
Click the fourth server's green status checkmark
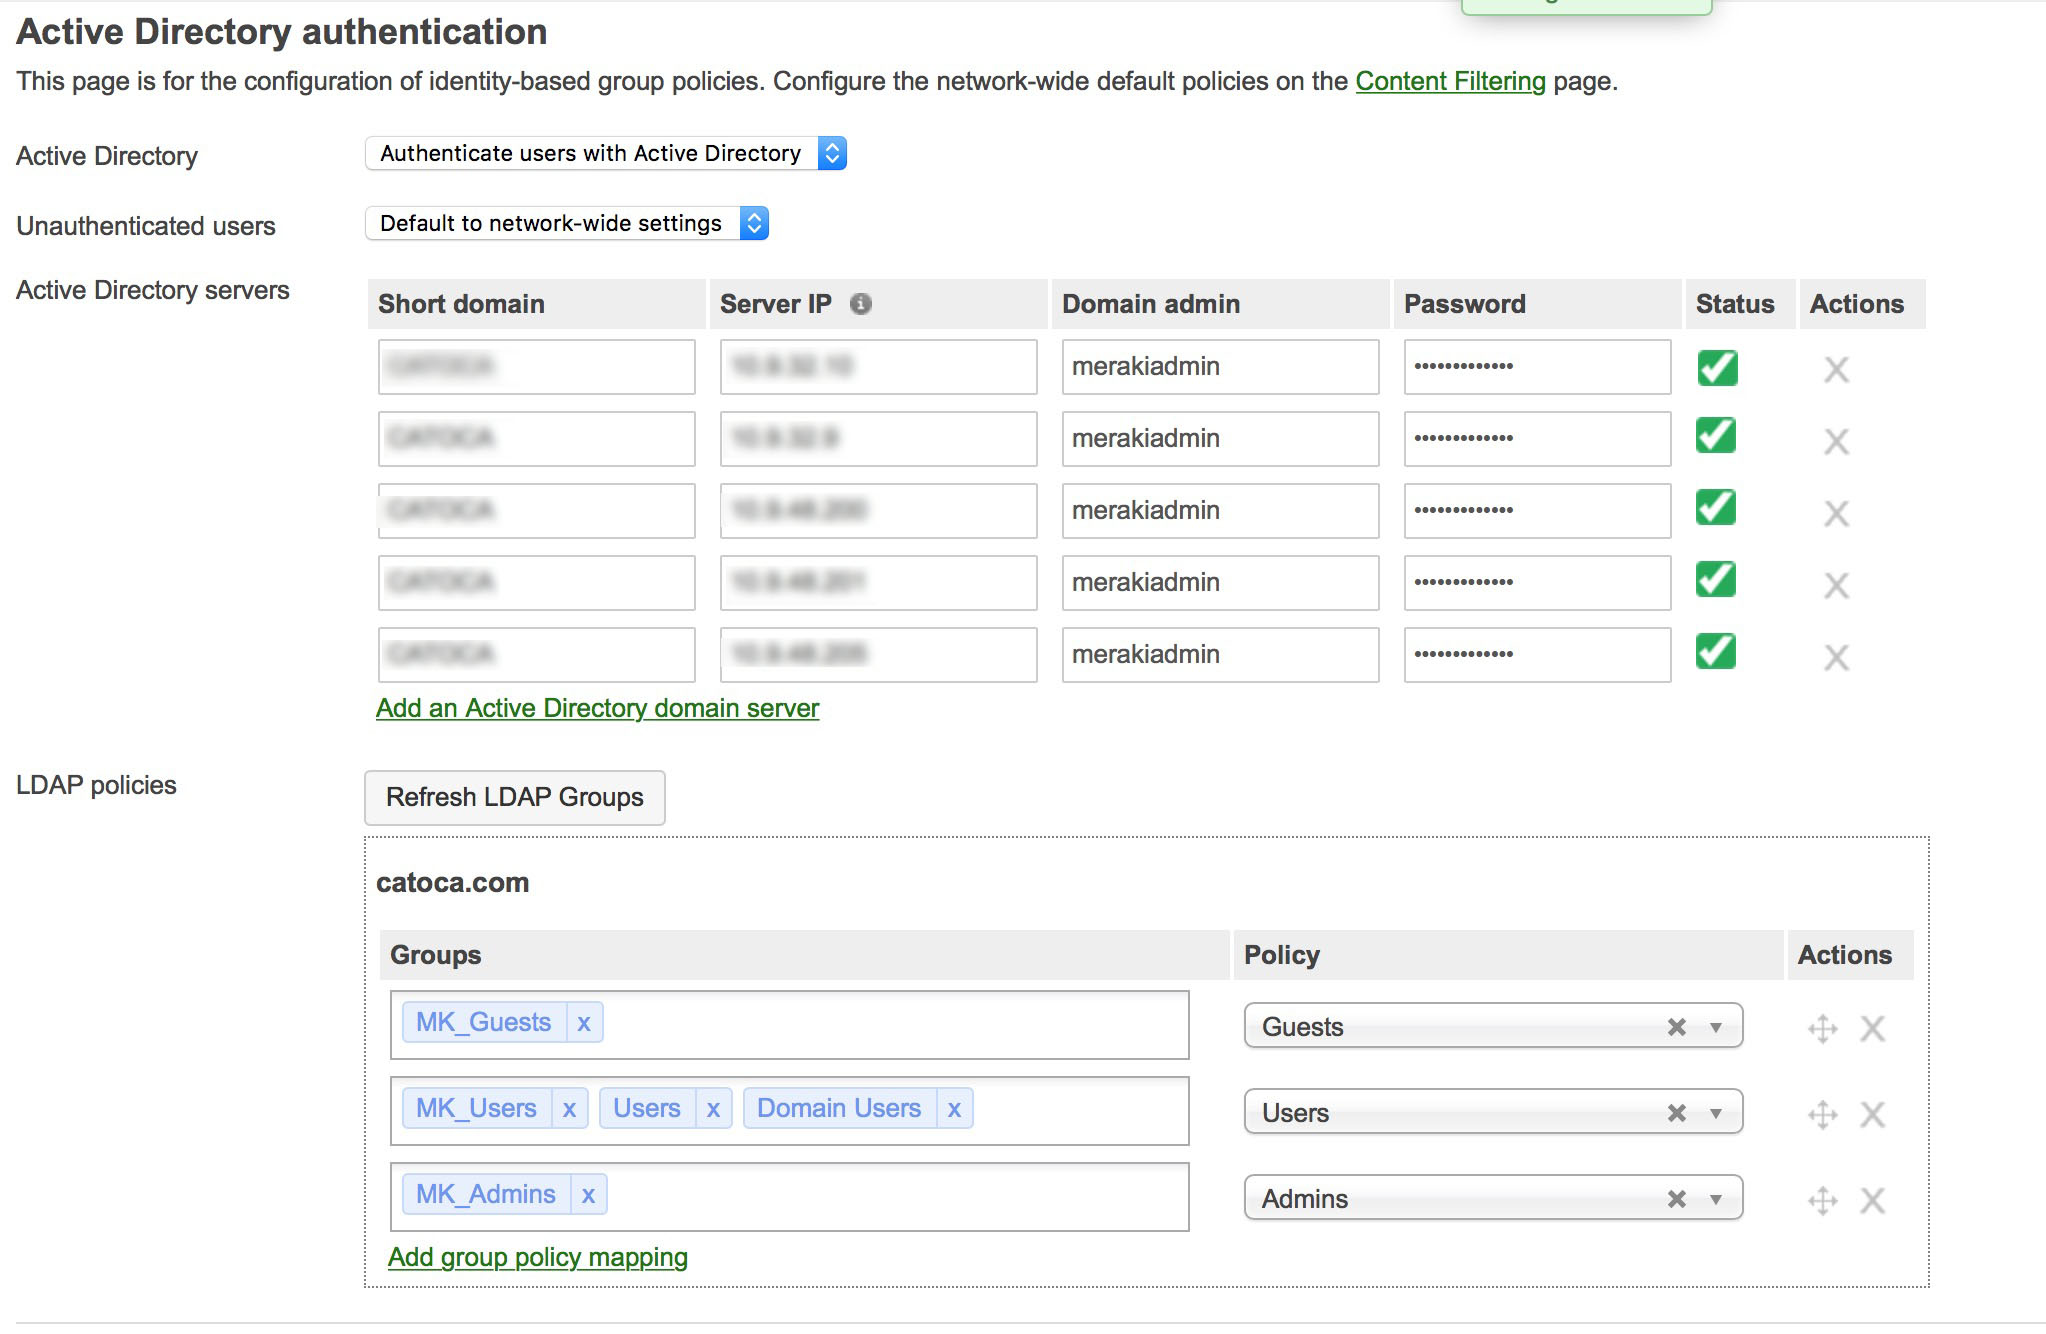1717,579
